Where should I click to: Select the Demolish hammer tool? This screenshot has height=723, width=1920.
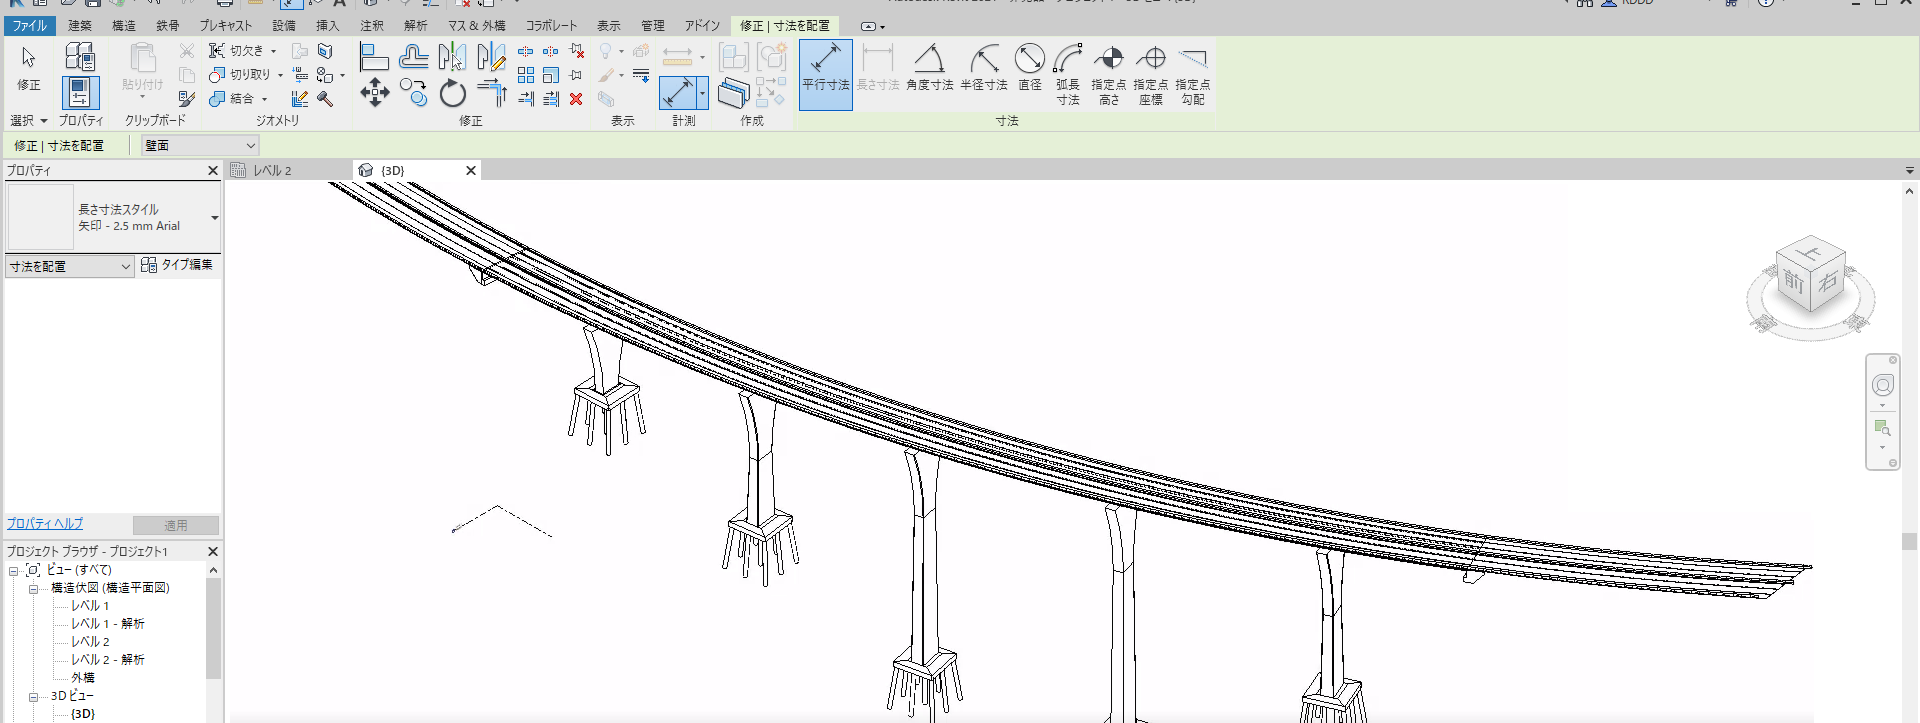(325, 99)
